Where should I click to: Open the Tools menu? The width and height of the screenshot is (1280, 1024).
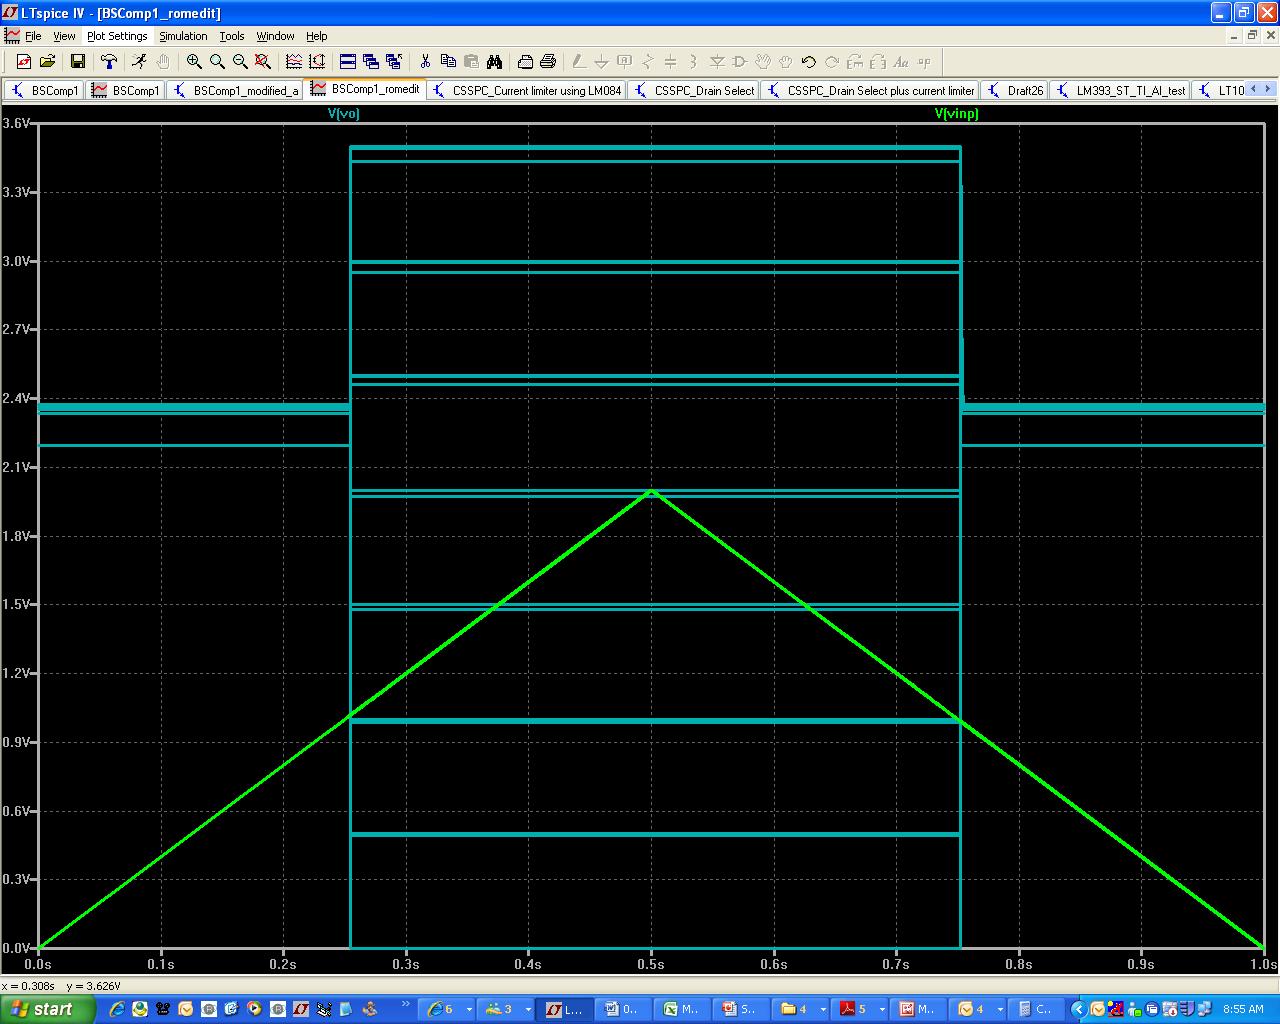(x=232, y=36)
